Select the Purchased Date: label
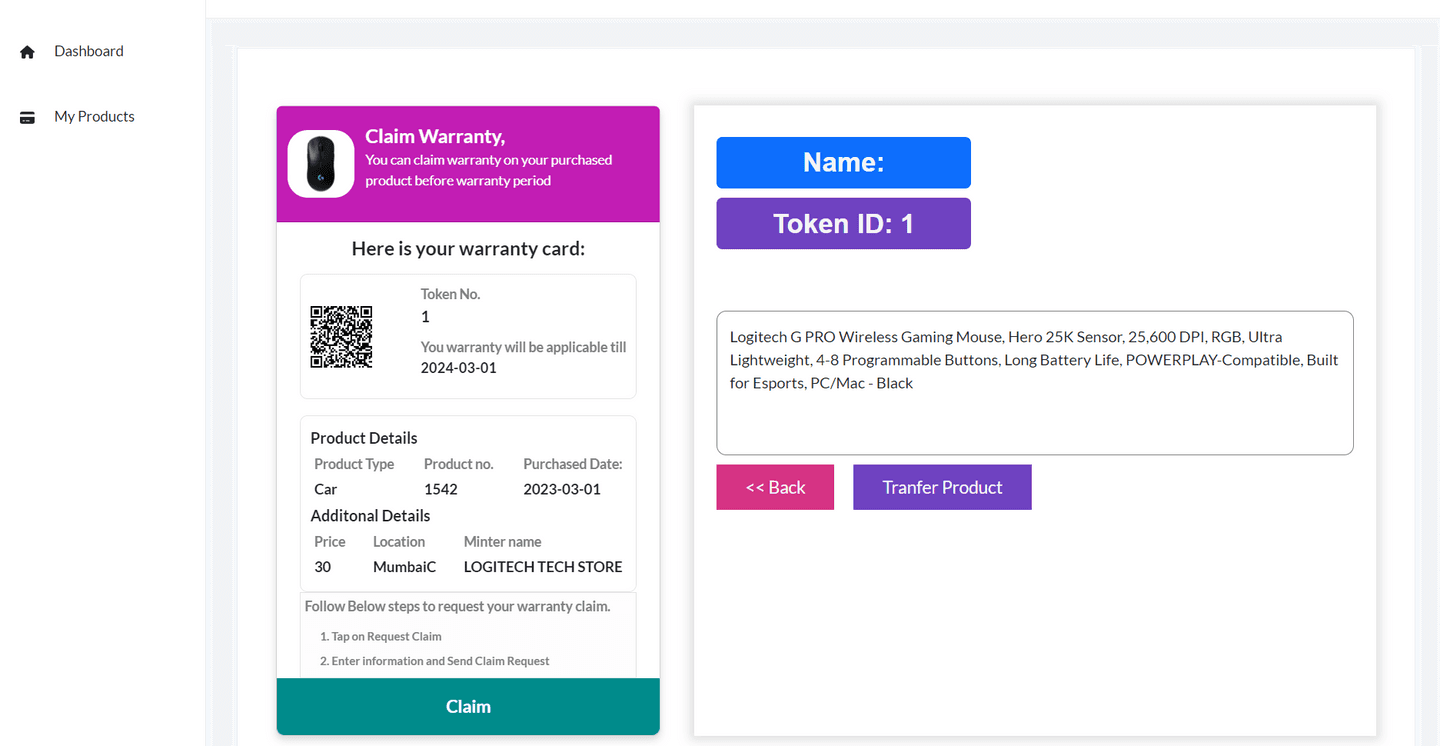1440x746 pixels. pos(573,464)
